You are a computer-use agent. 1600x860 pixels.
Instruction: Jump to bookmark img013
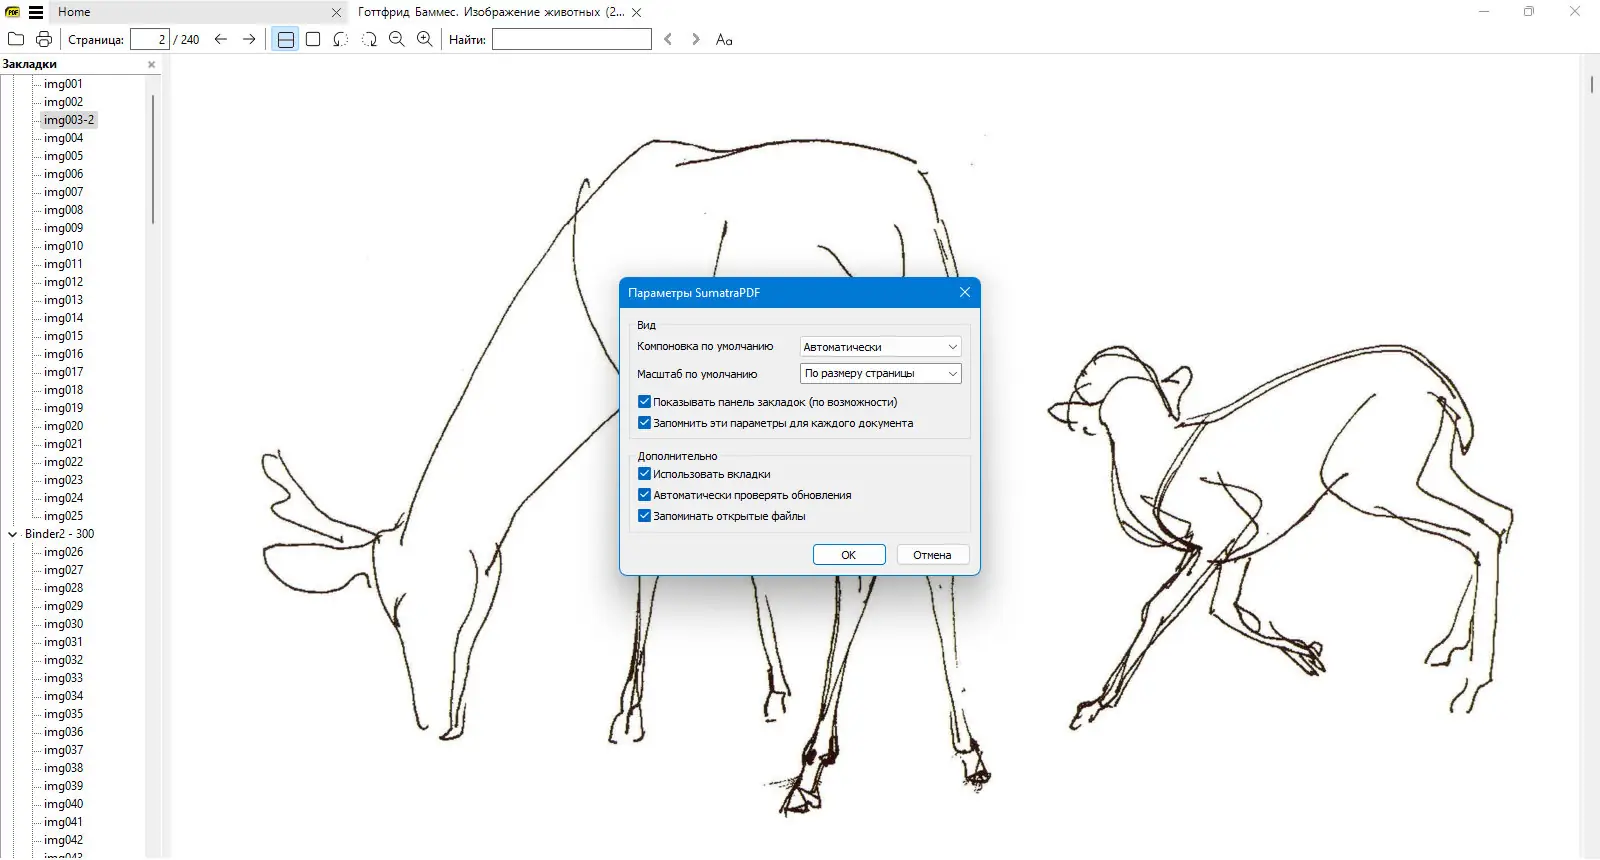(63, 300)
